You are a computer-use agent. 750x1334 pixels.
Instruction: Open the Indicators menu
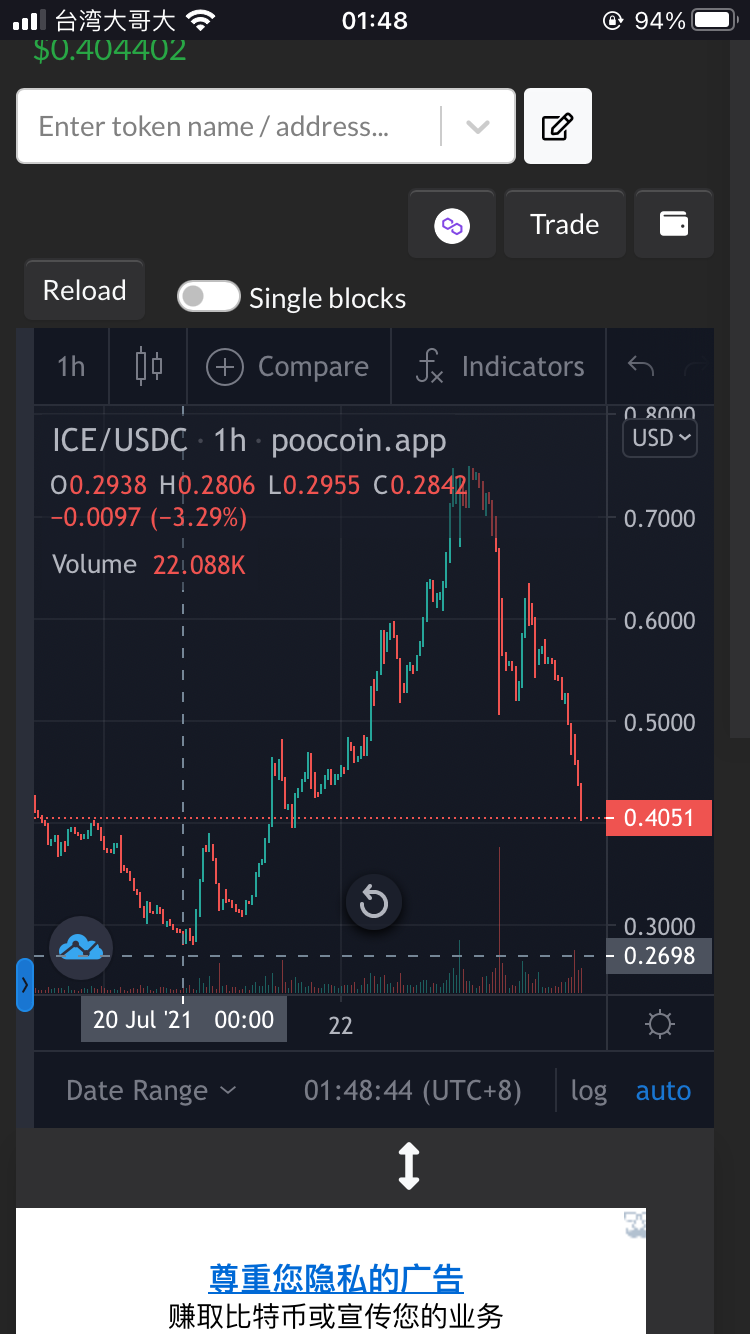(x=500, y=366)
